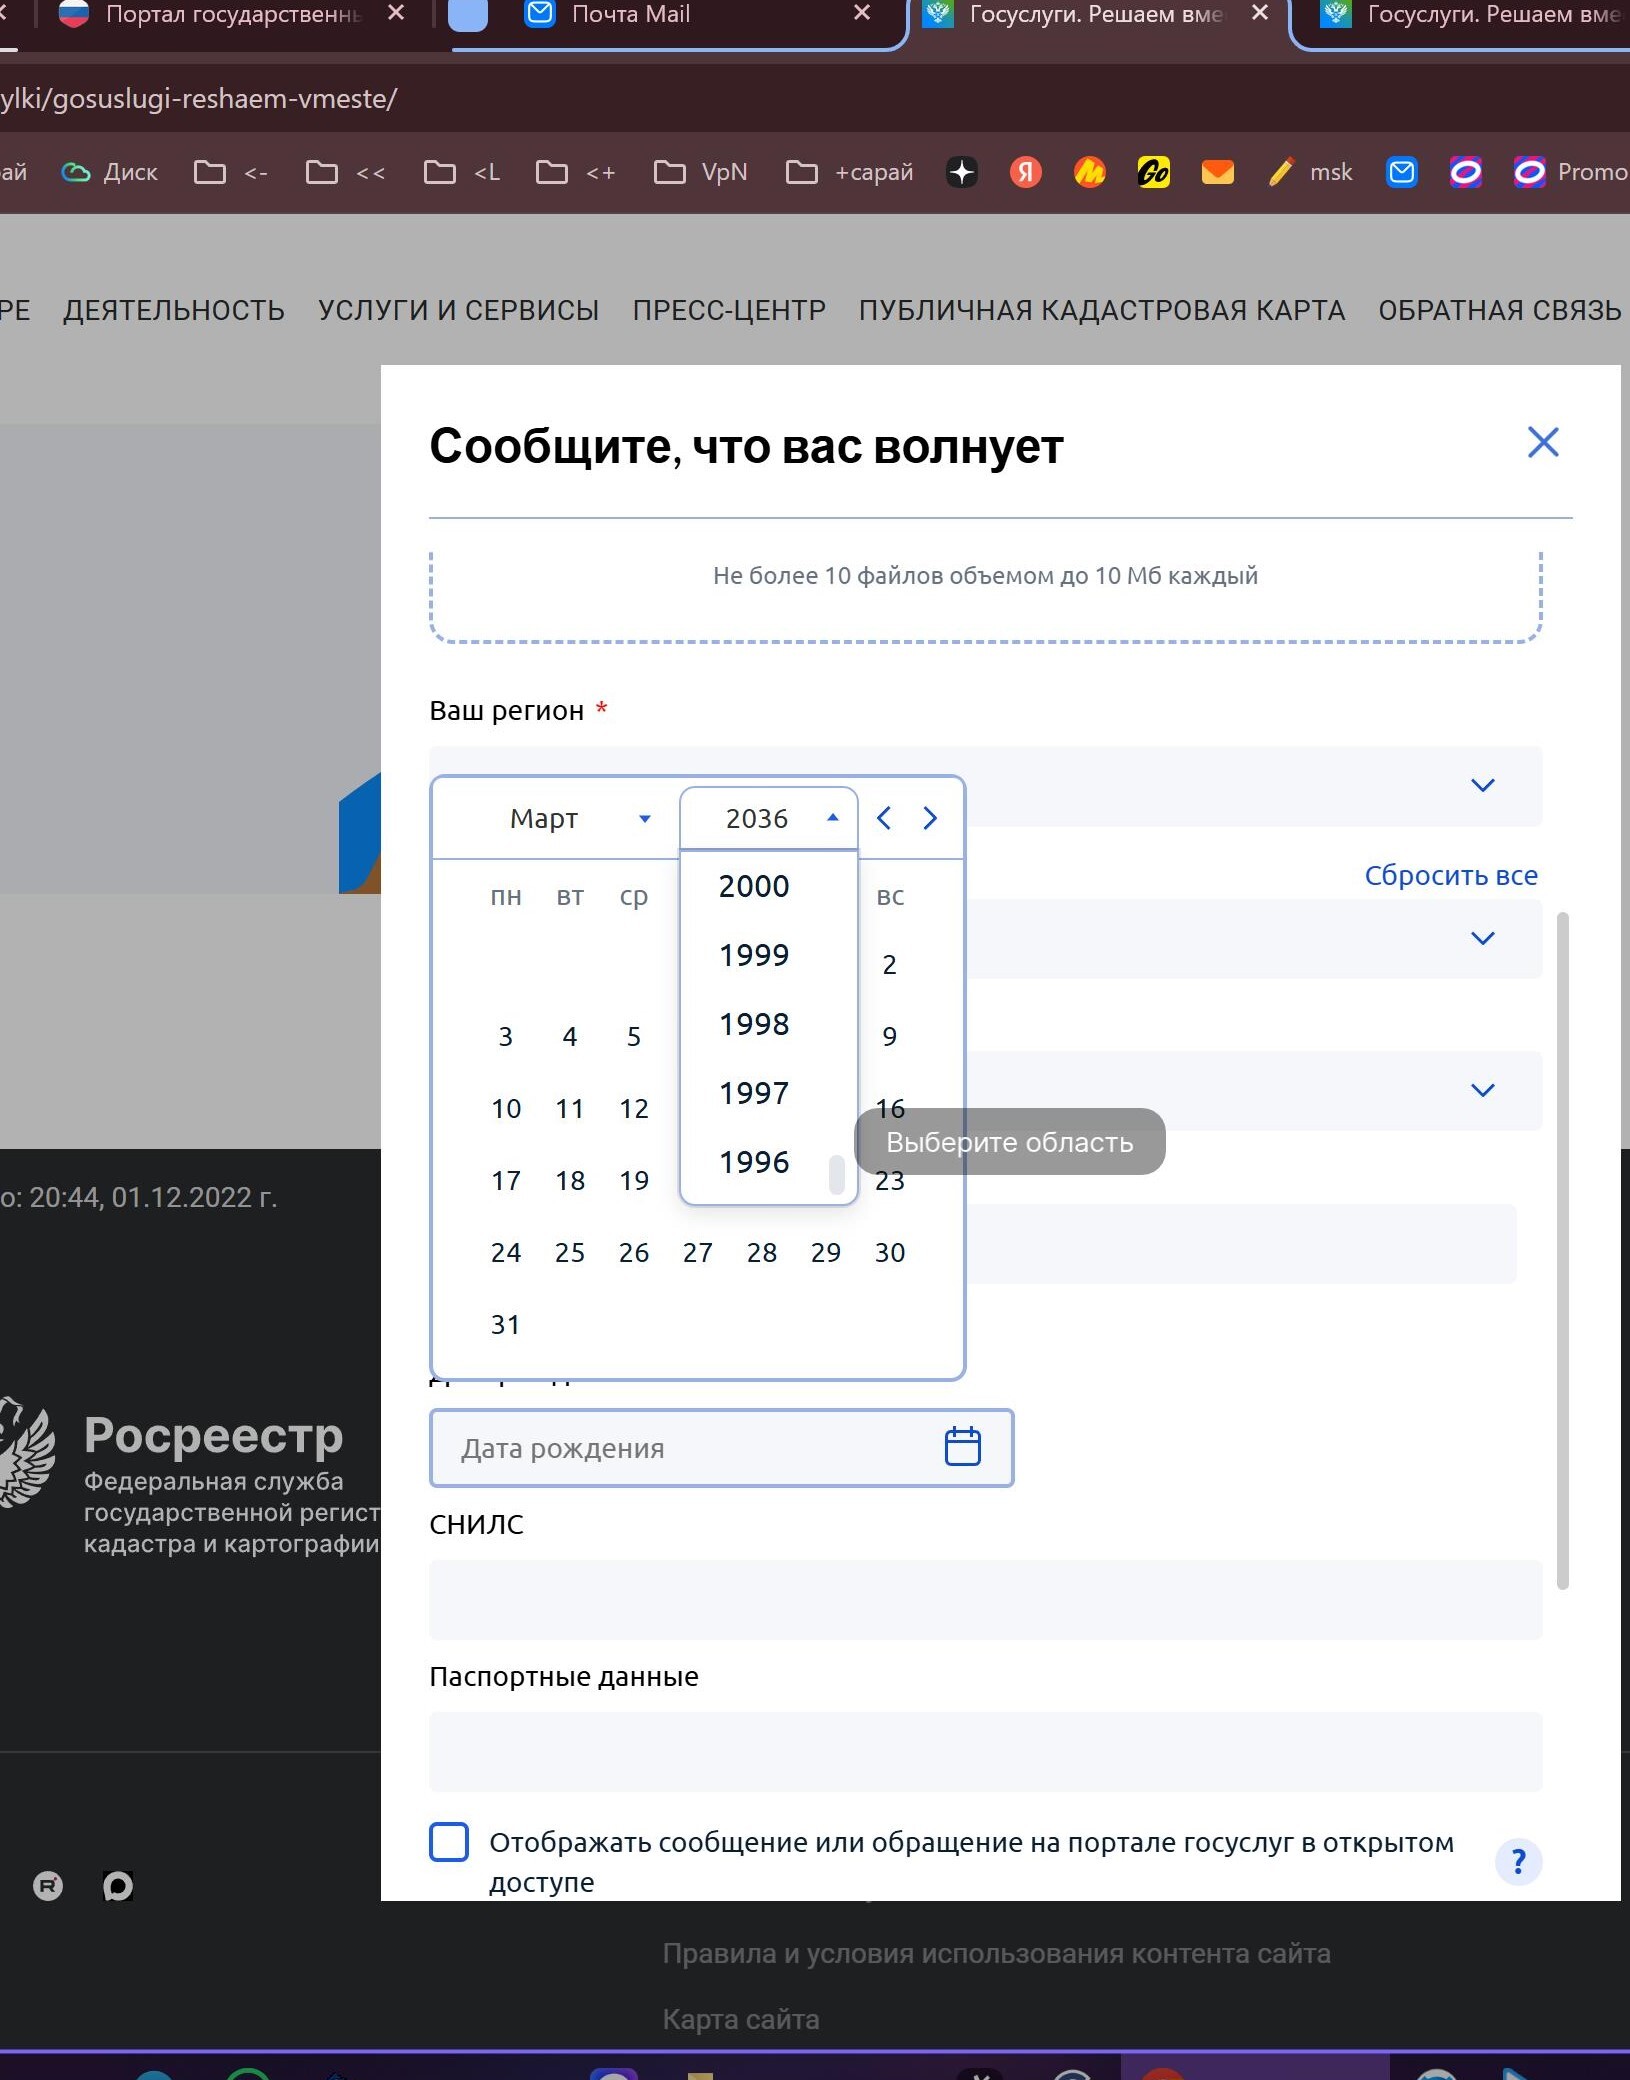Close the feedback dialog with X
This screenshot has height=2080, width=1630.
pyautogui.click(x=1543, y=442)
